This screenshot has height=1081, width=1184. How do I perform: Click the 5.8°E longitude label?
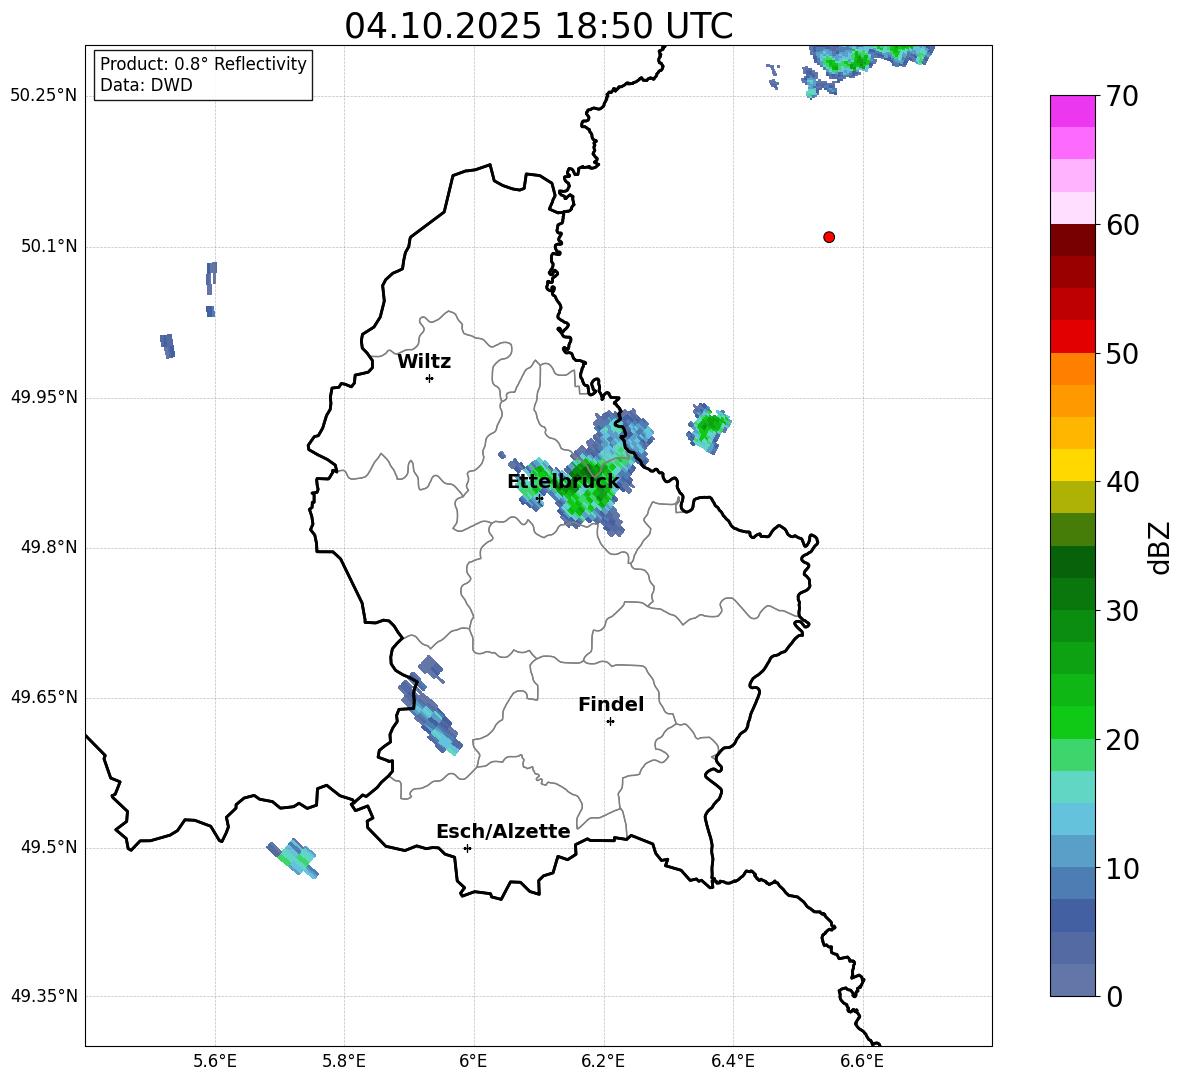click(344, 1061)
